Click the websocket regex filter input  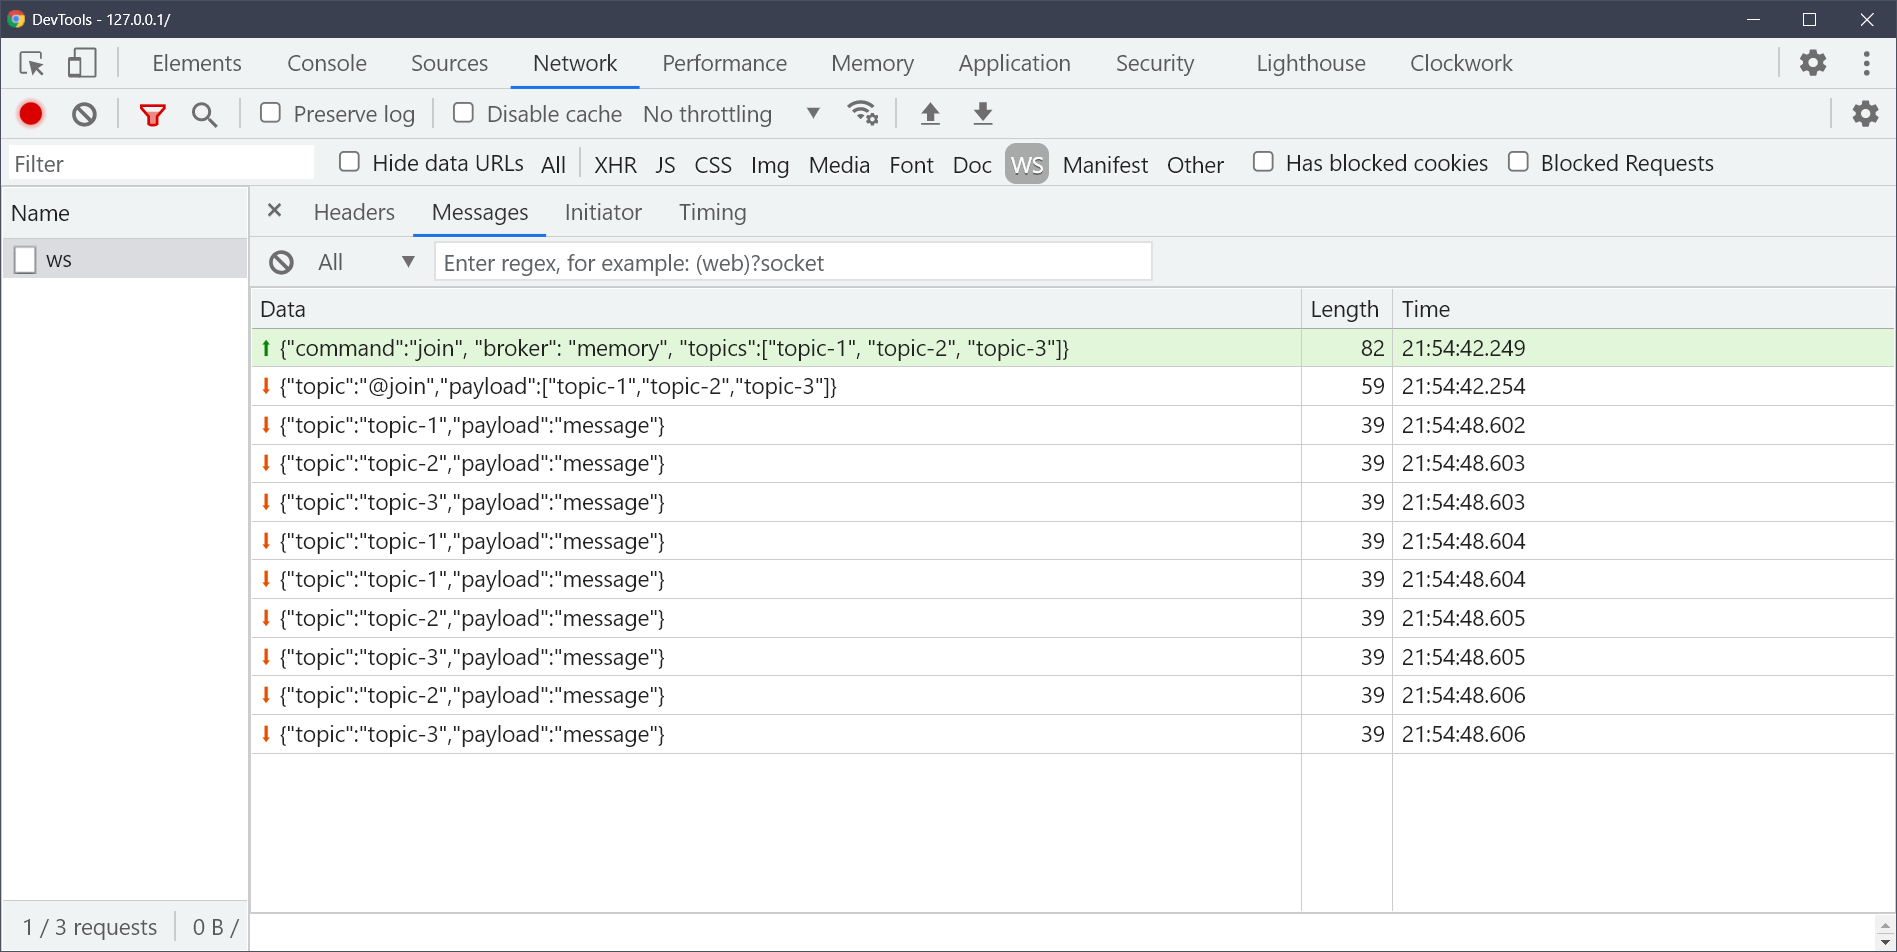[792, 261]
